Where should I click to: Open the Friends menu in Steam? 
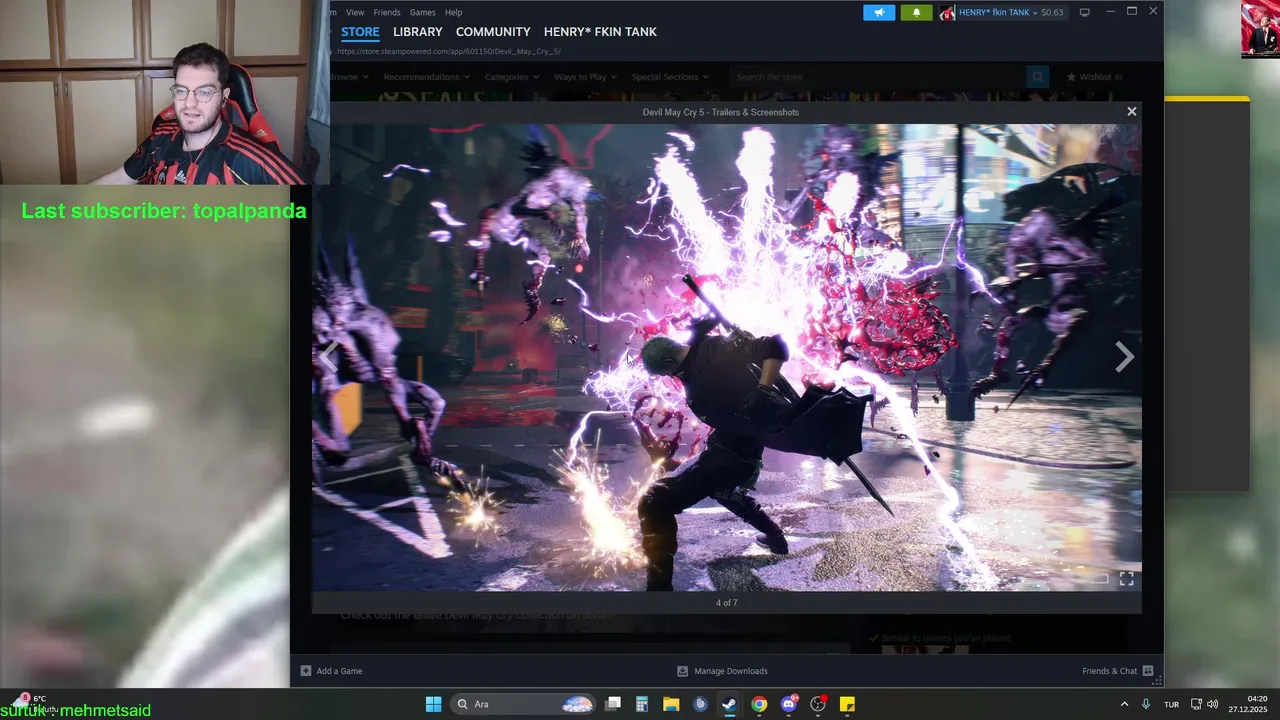point(387,12)
